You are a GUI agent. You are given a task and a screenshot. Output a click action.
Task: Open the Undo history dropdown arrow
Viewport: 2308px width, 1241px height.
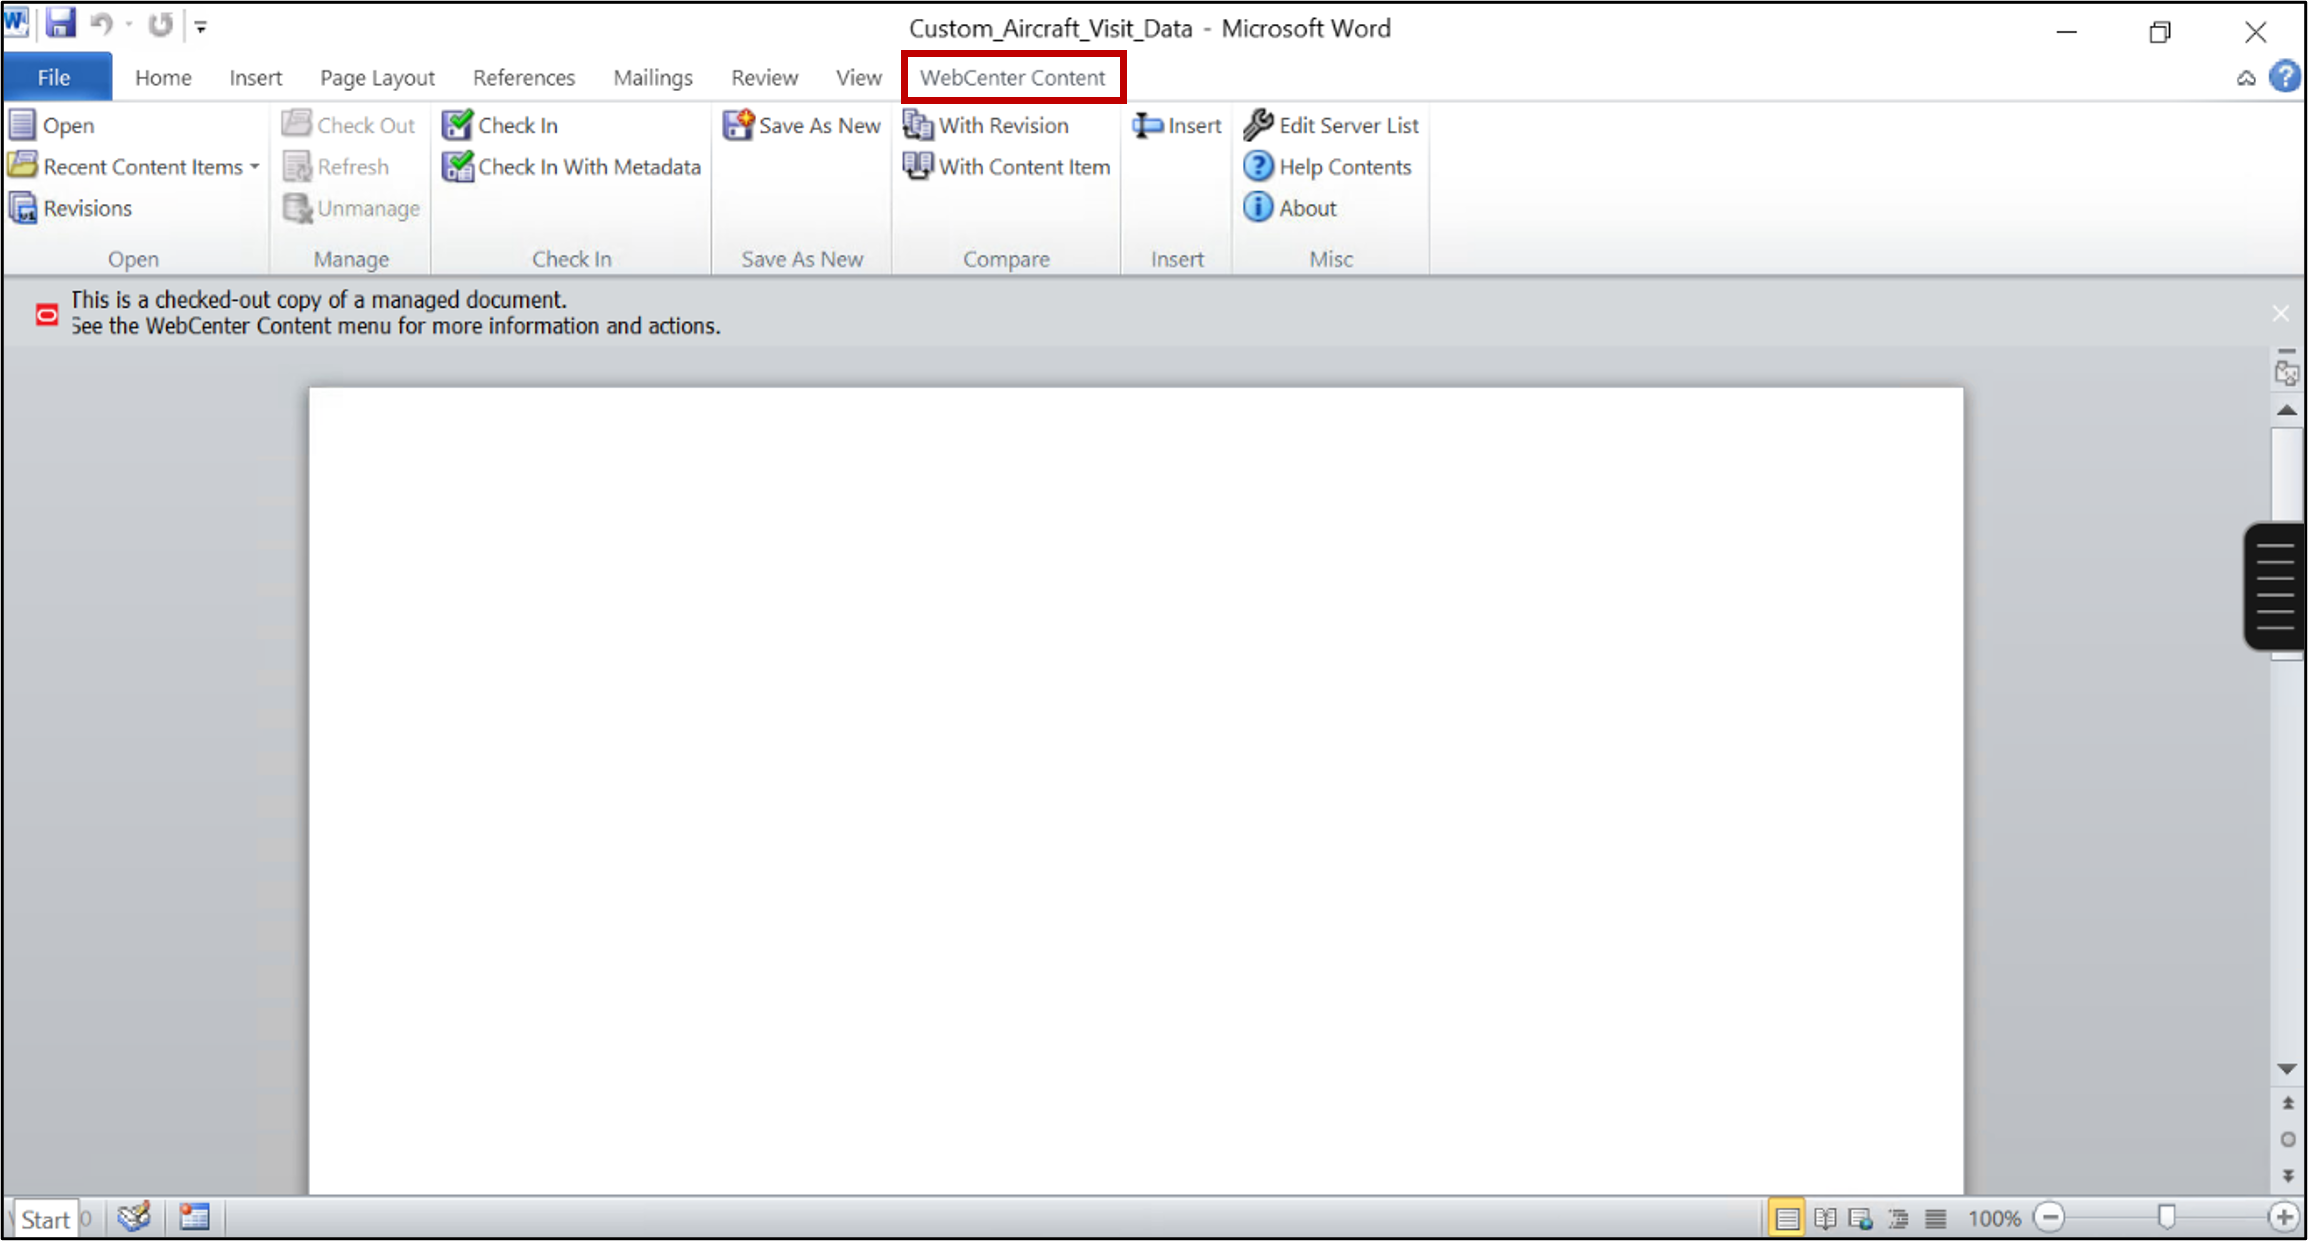click(129, 25)
